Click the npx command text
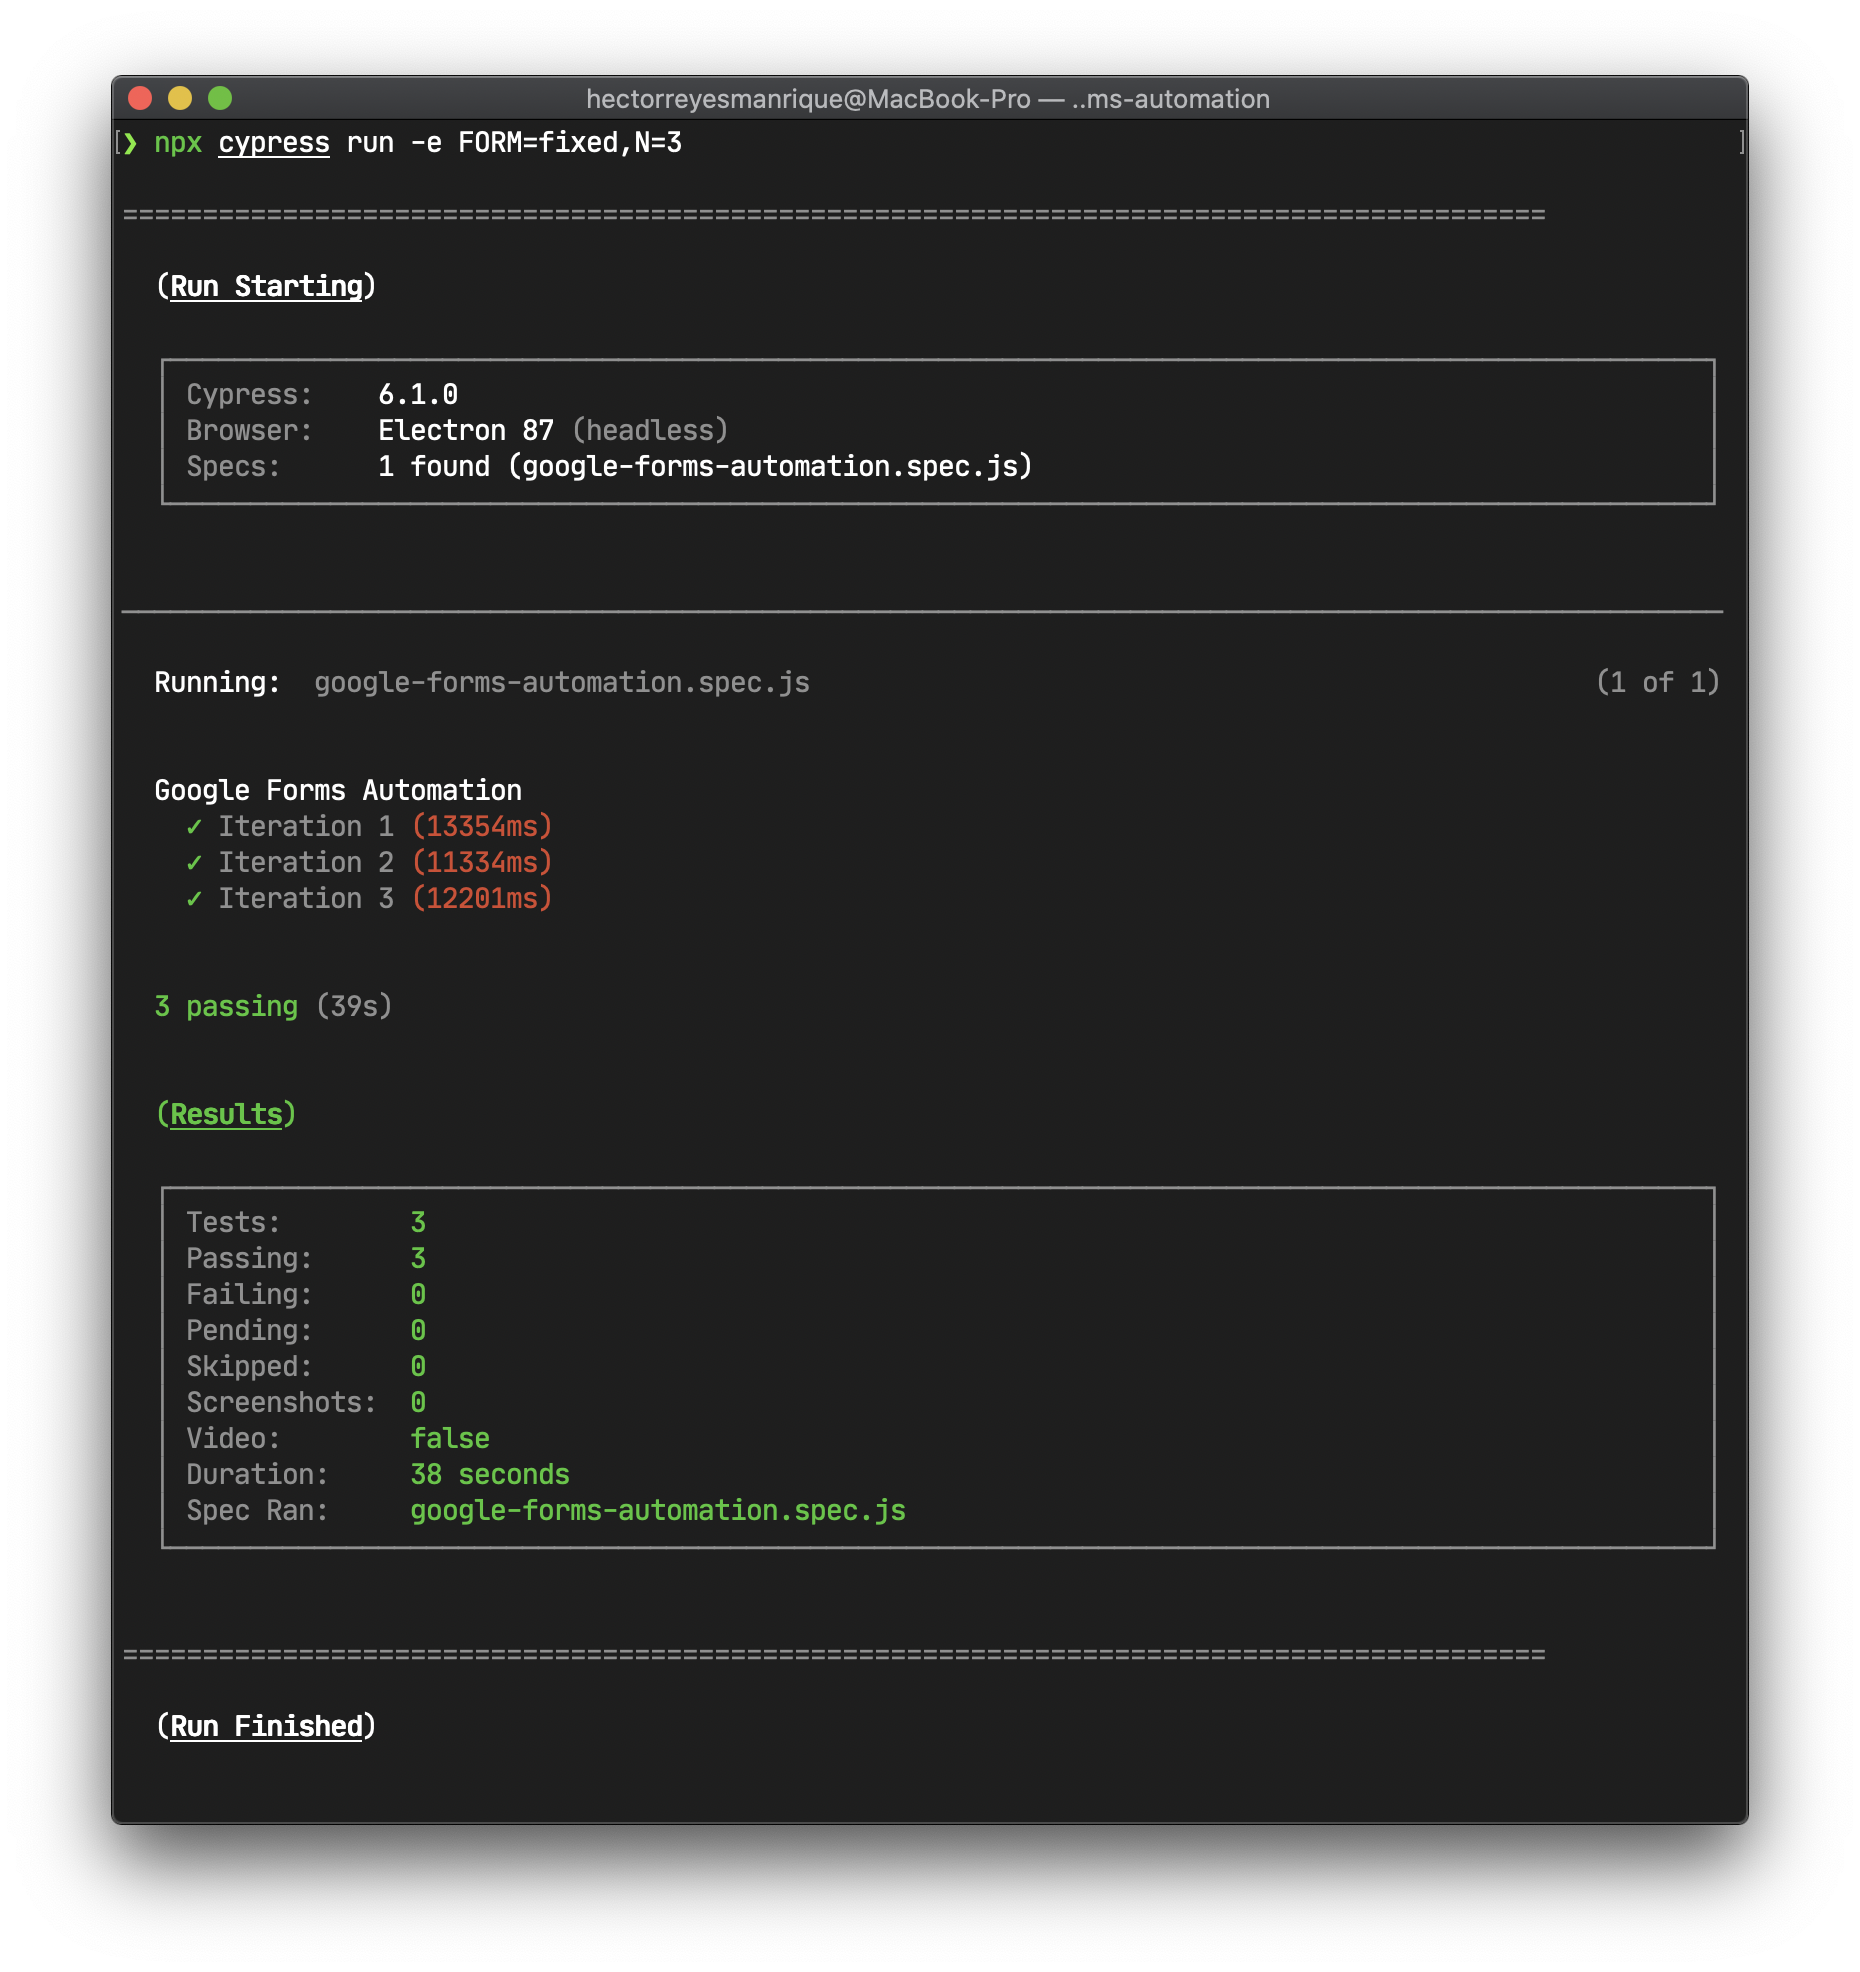The width and height of the screenshot is (1860, 1972). (178, 143)
